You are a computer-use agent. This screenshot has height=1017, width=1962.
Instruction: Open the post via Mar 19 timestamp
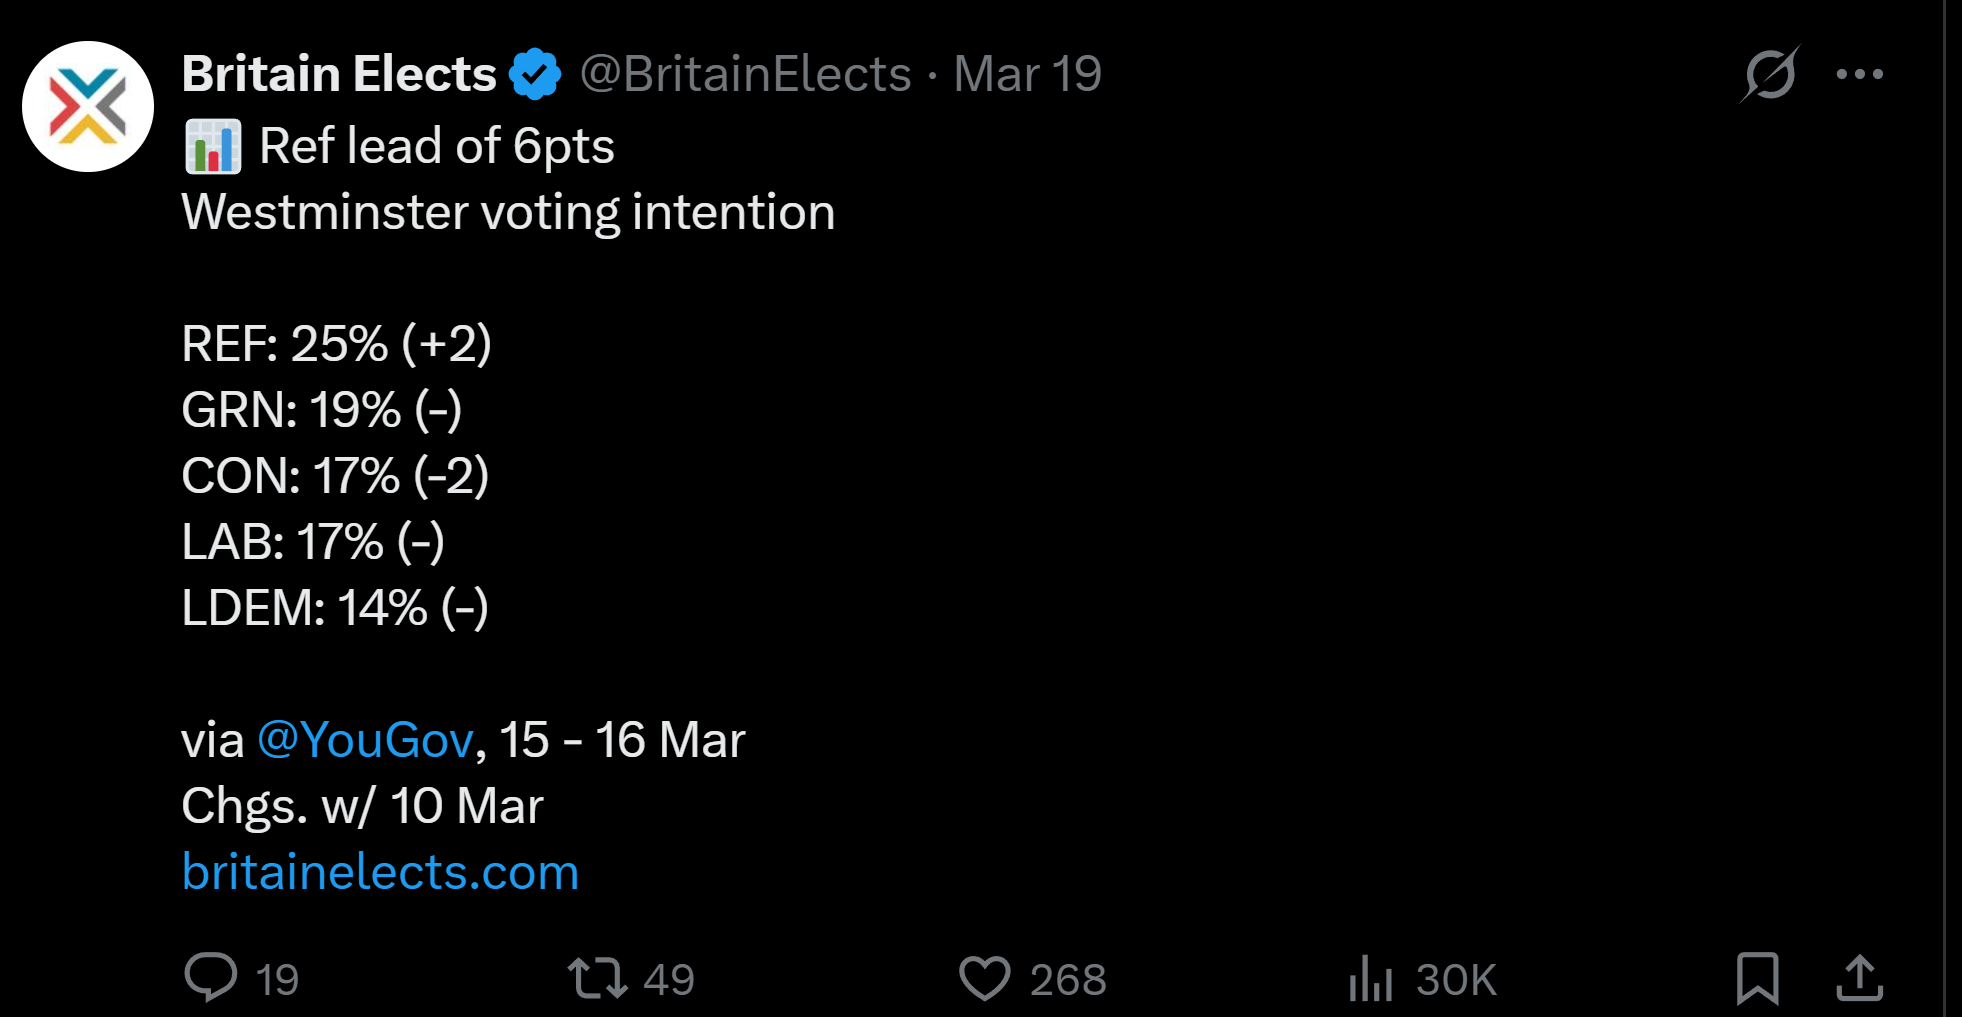(x=1027, y=74)
